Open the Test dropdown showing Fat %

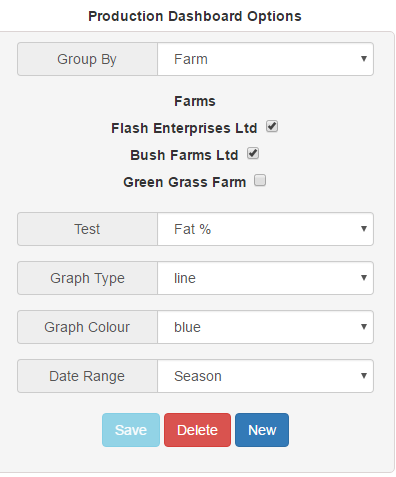tap(265, 229)
